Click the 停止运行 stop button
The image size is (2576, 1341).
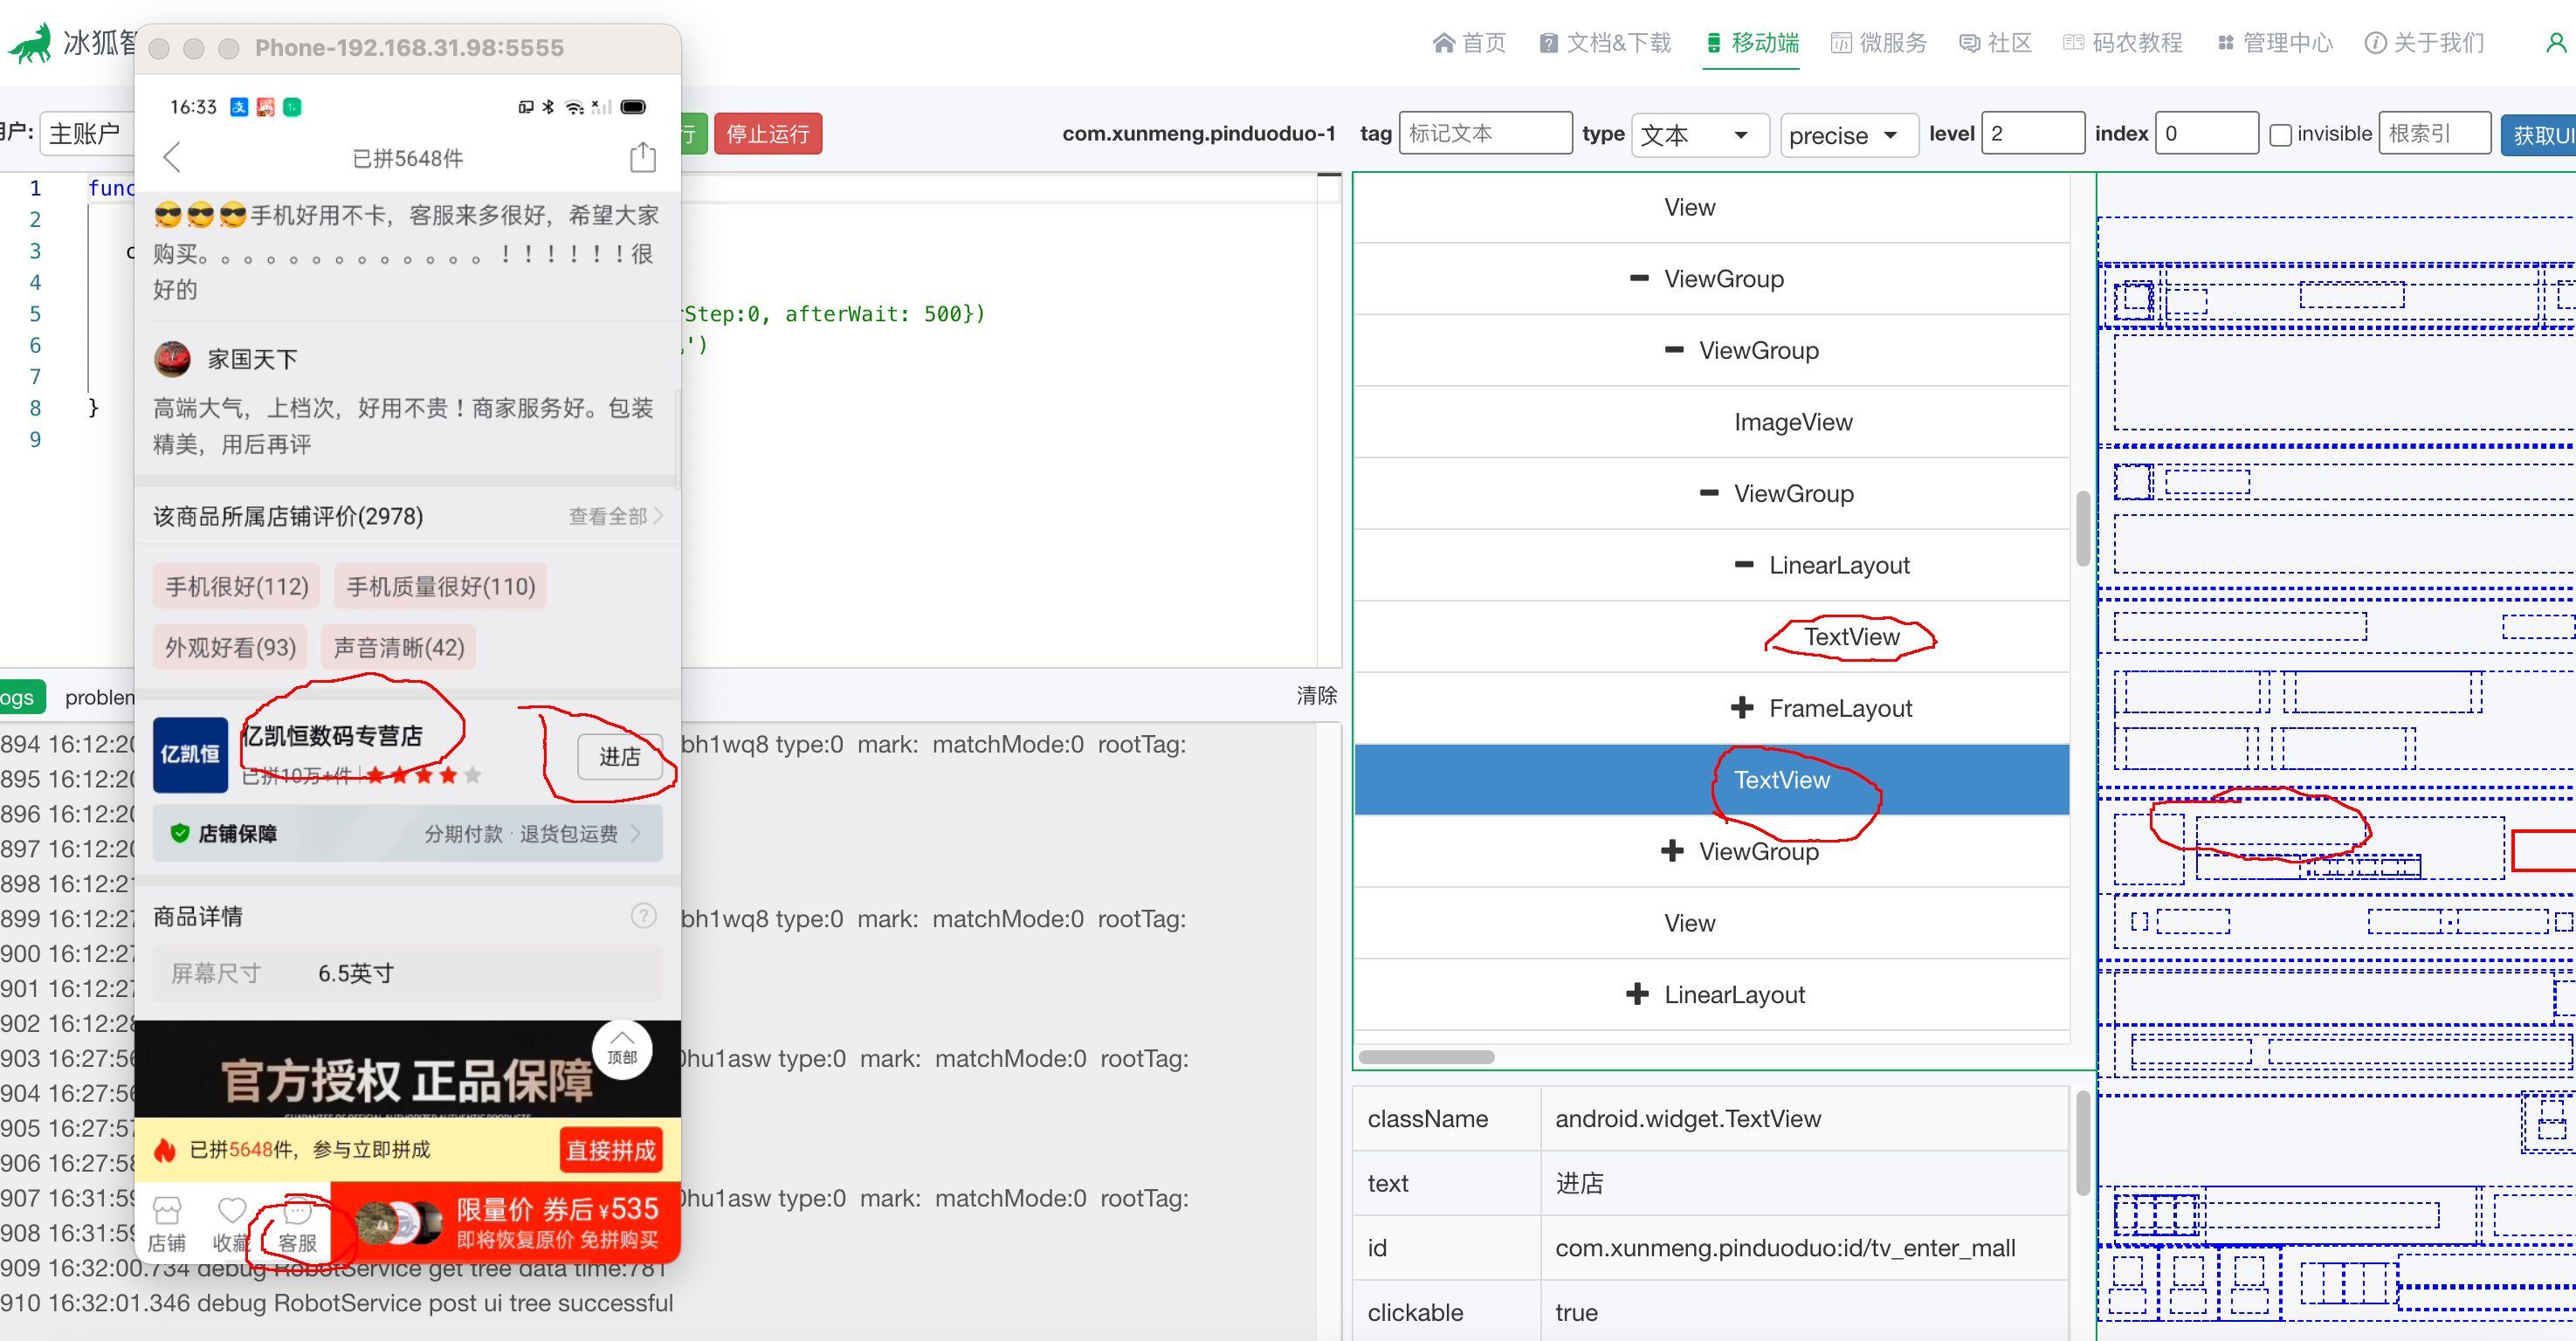click(x=767, y=134)
